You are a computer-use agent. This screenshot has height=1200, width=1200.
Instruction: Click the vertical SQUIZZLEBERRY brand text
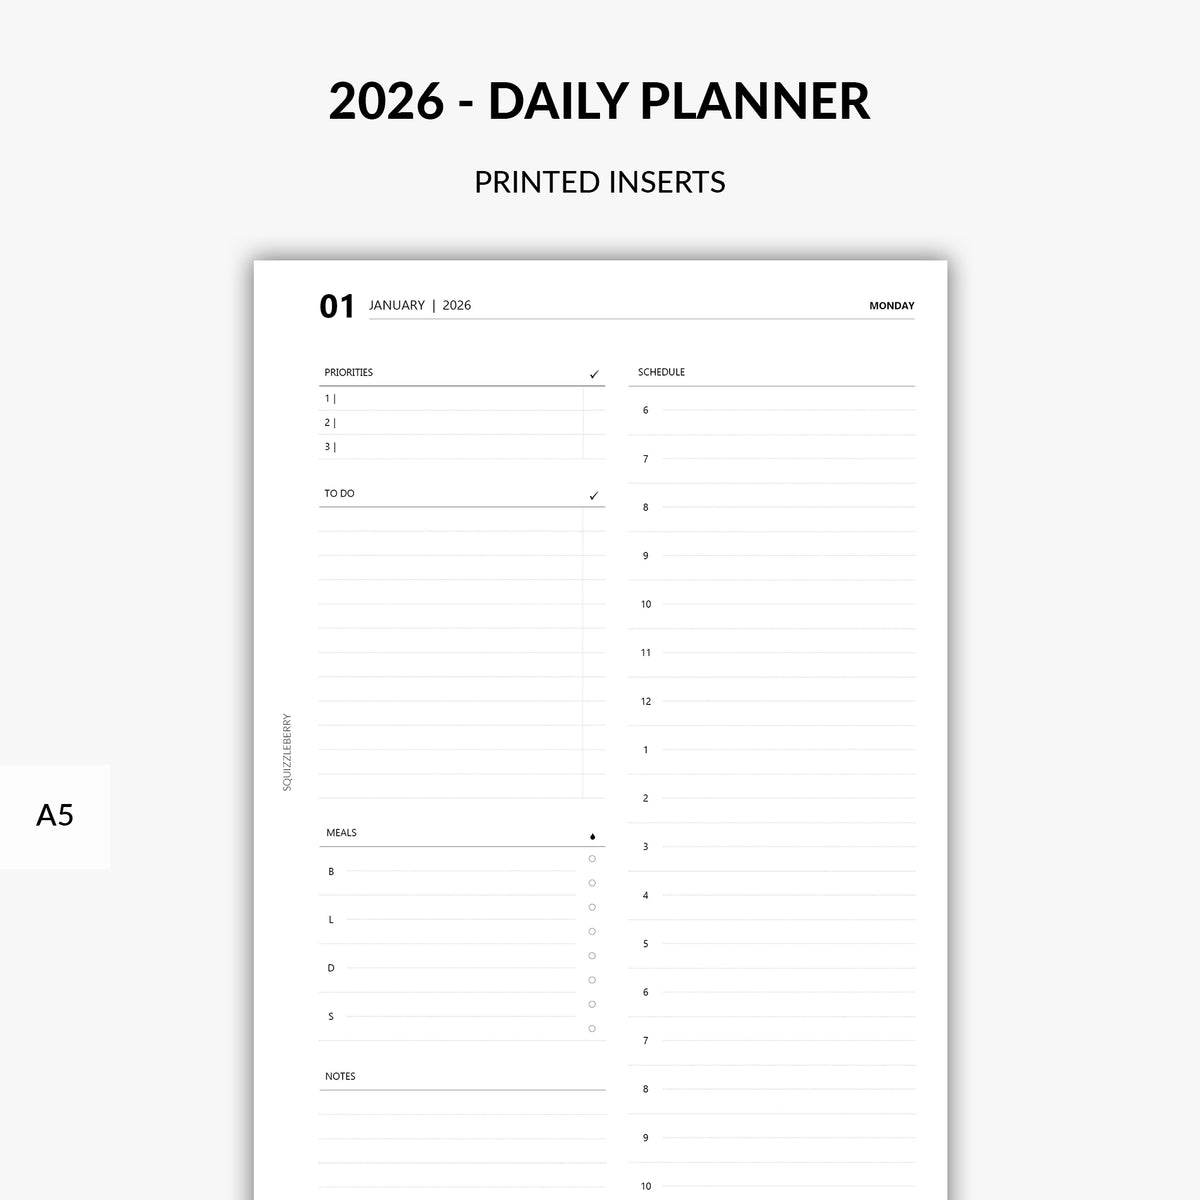coord(287,752)
